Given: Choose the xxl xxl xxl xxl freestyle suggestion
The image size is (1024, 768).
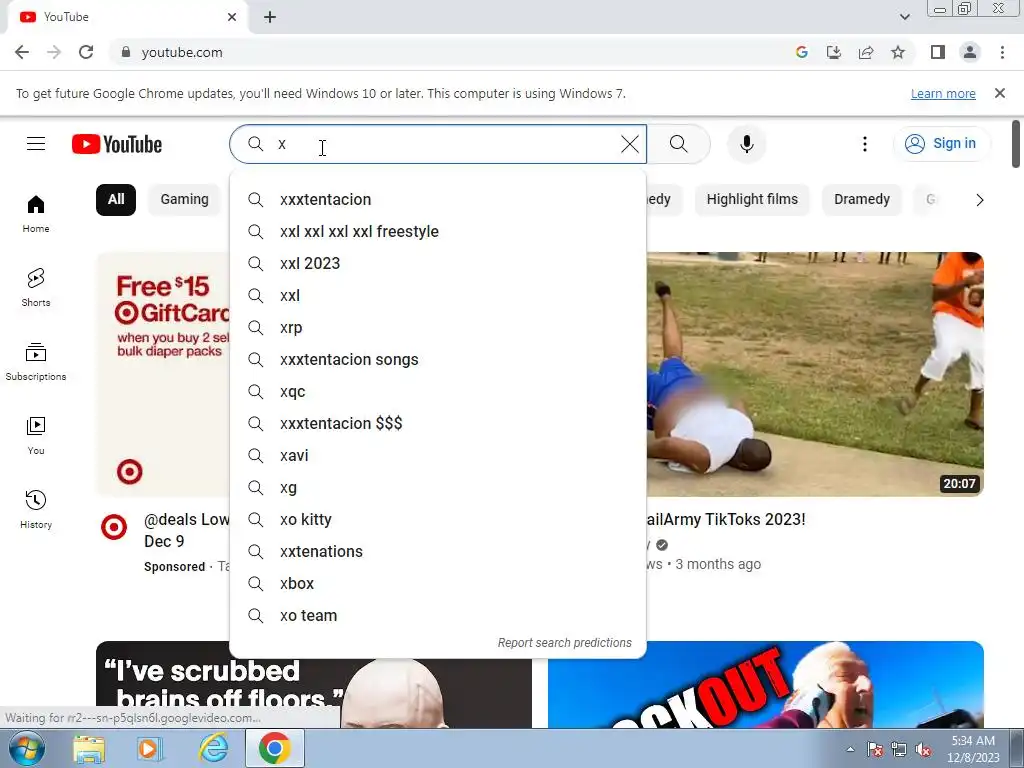Looking at the screenshot, I should pyautogui.click(x=438, y=231).
